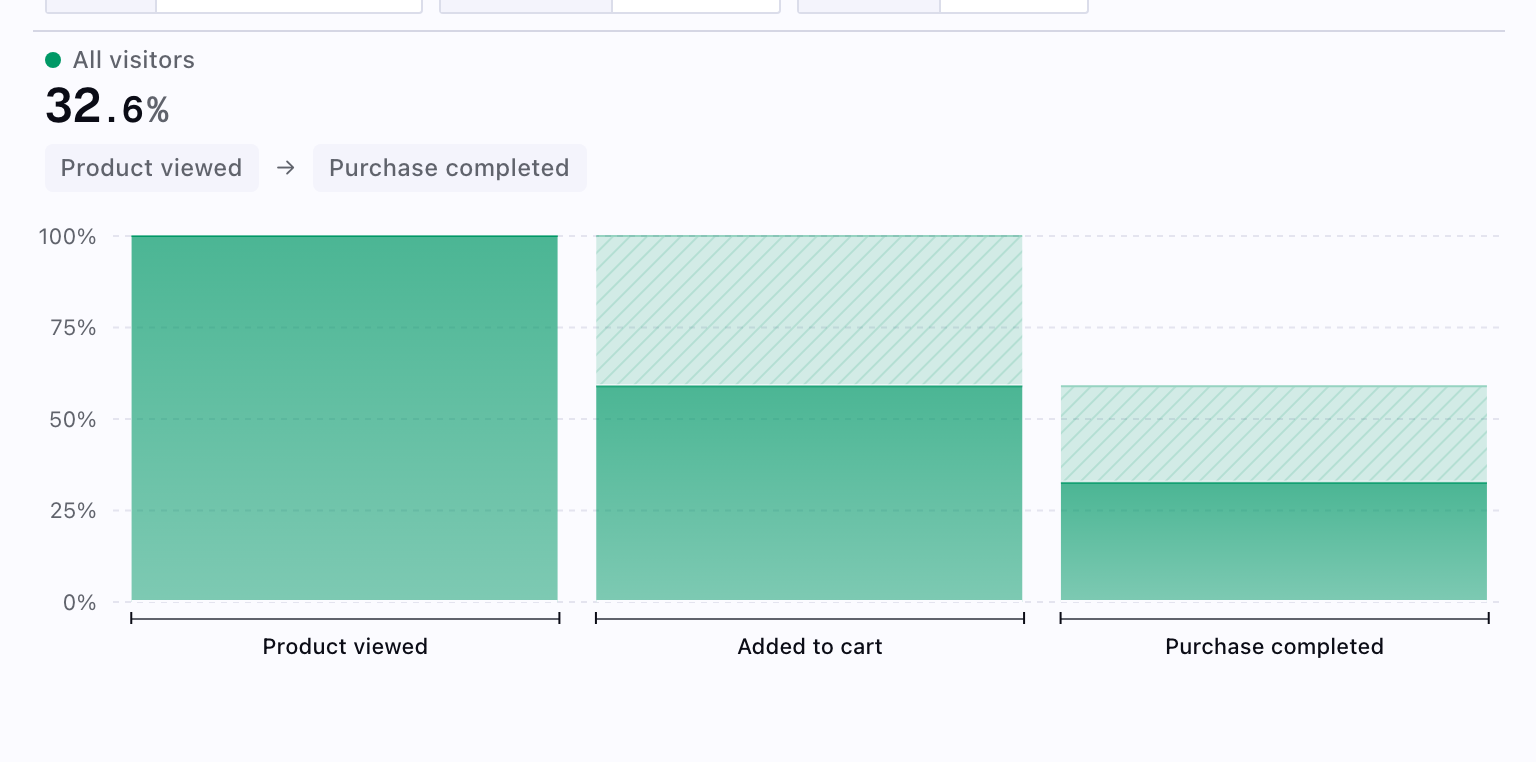Click the arrow between funnel step pills
The width and height of the screenshot is (1536, 762).
click(285, 168)
